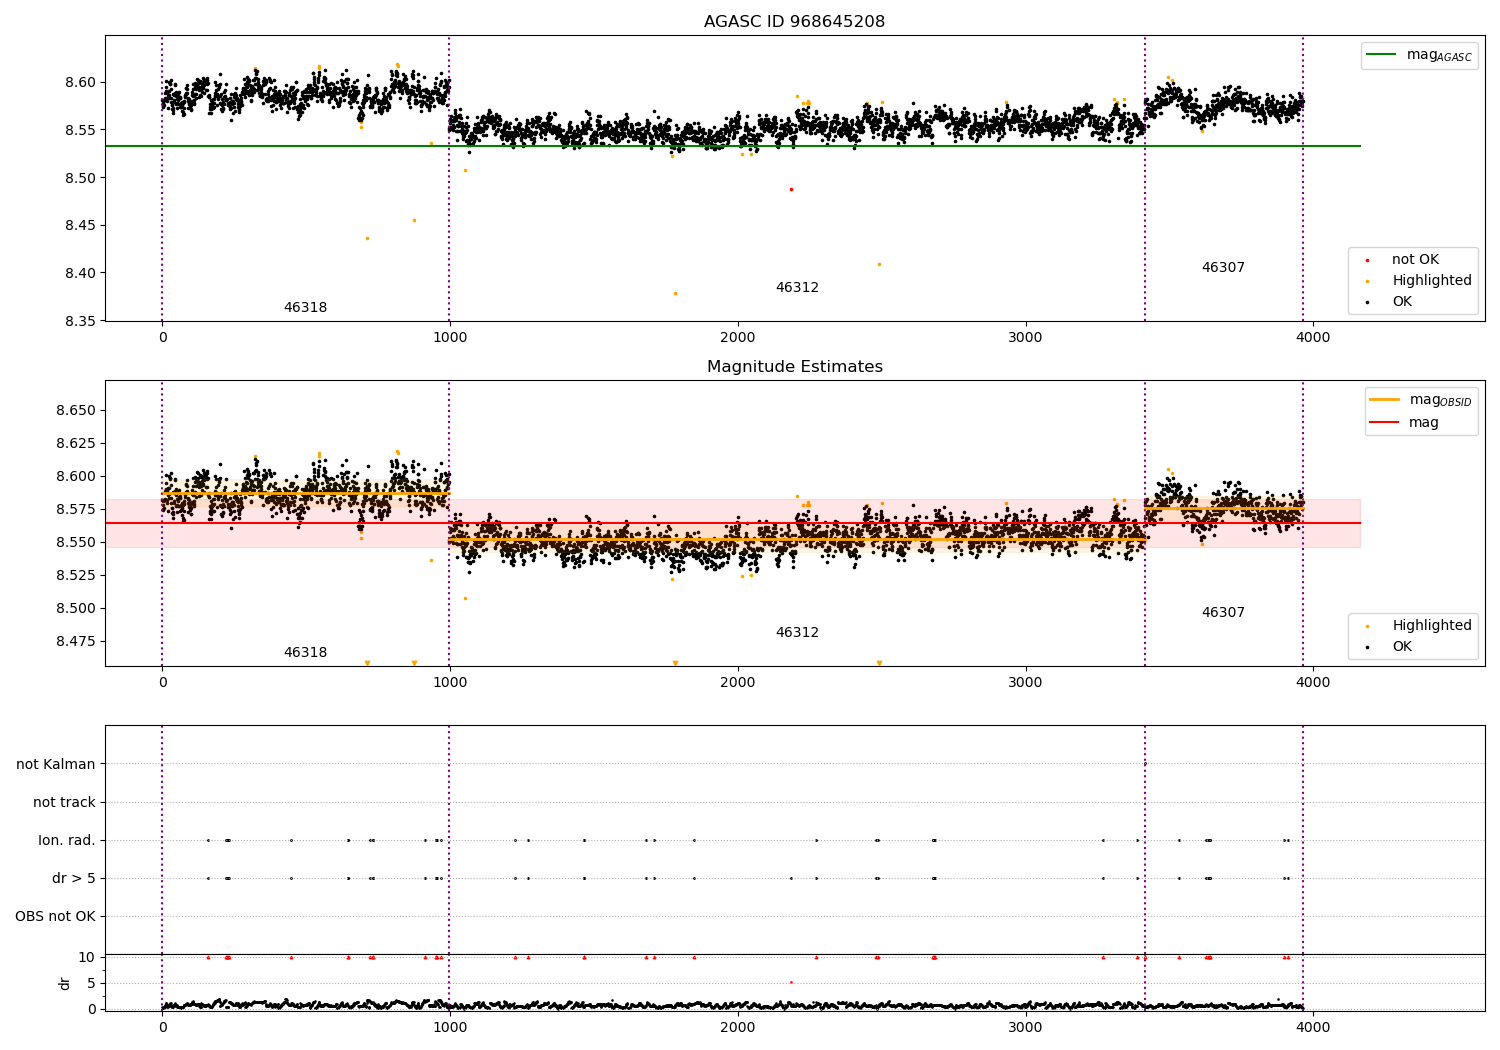
Task: Click the 'not track' axis label
Action: [x=64, y=803]
